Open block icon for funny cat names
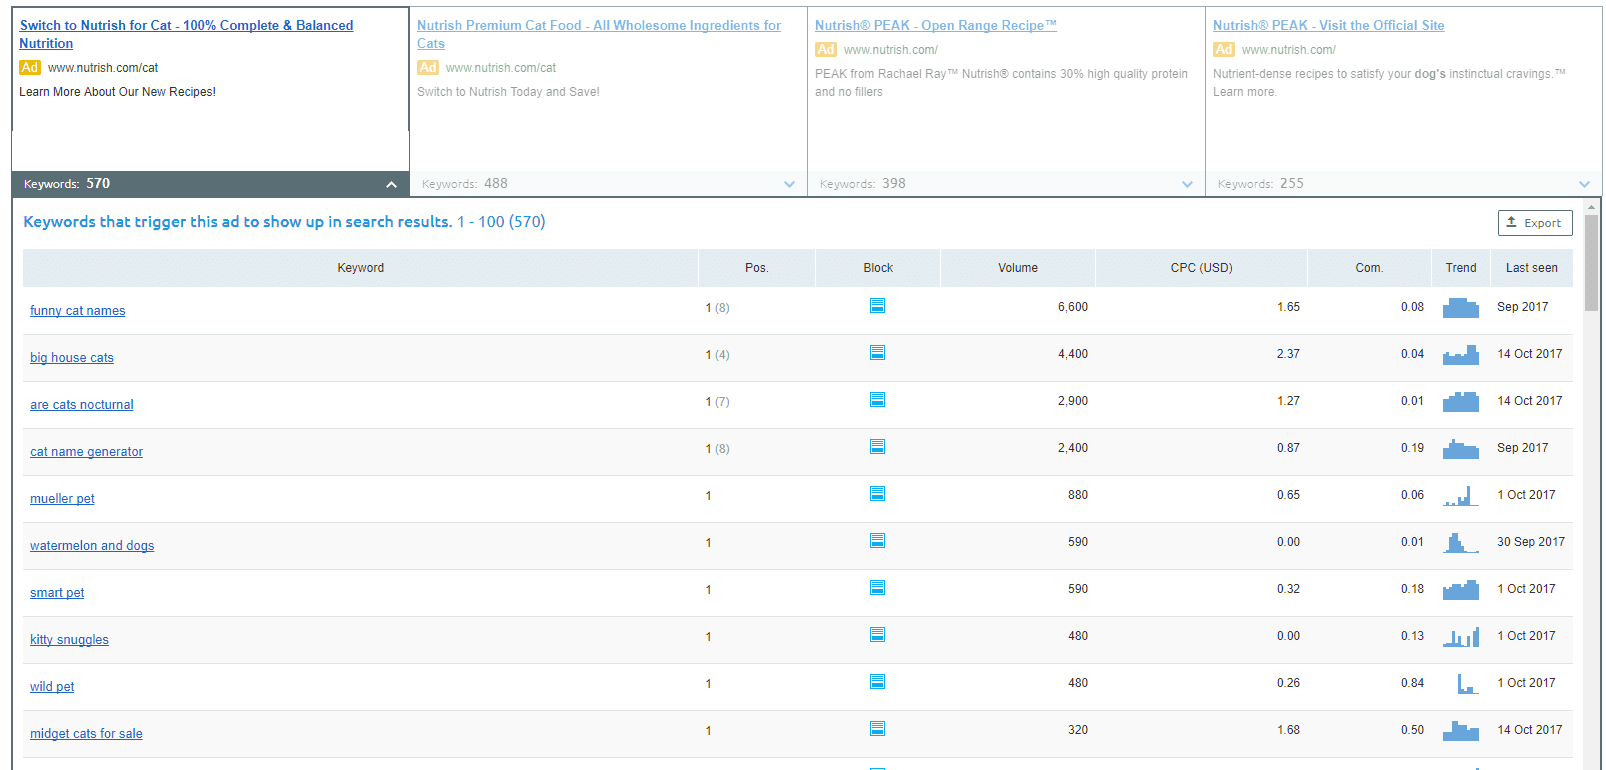The width and height of the screenshot is (1606, 770). point(877,306)
